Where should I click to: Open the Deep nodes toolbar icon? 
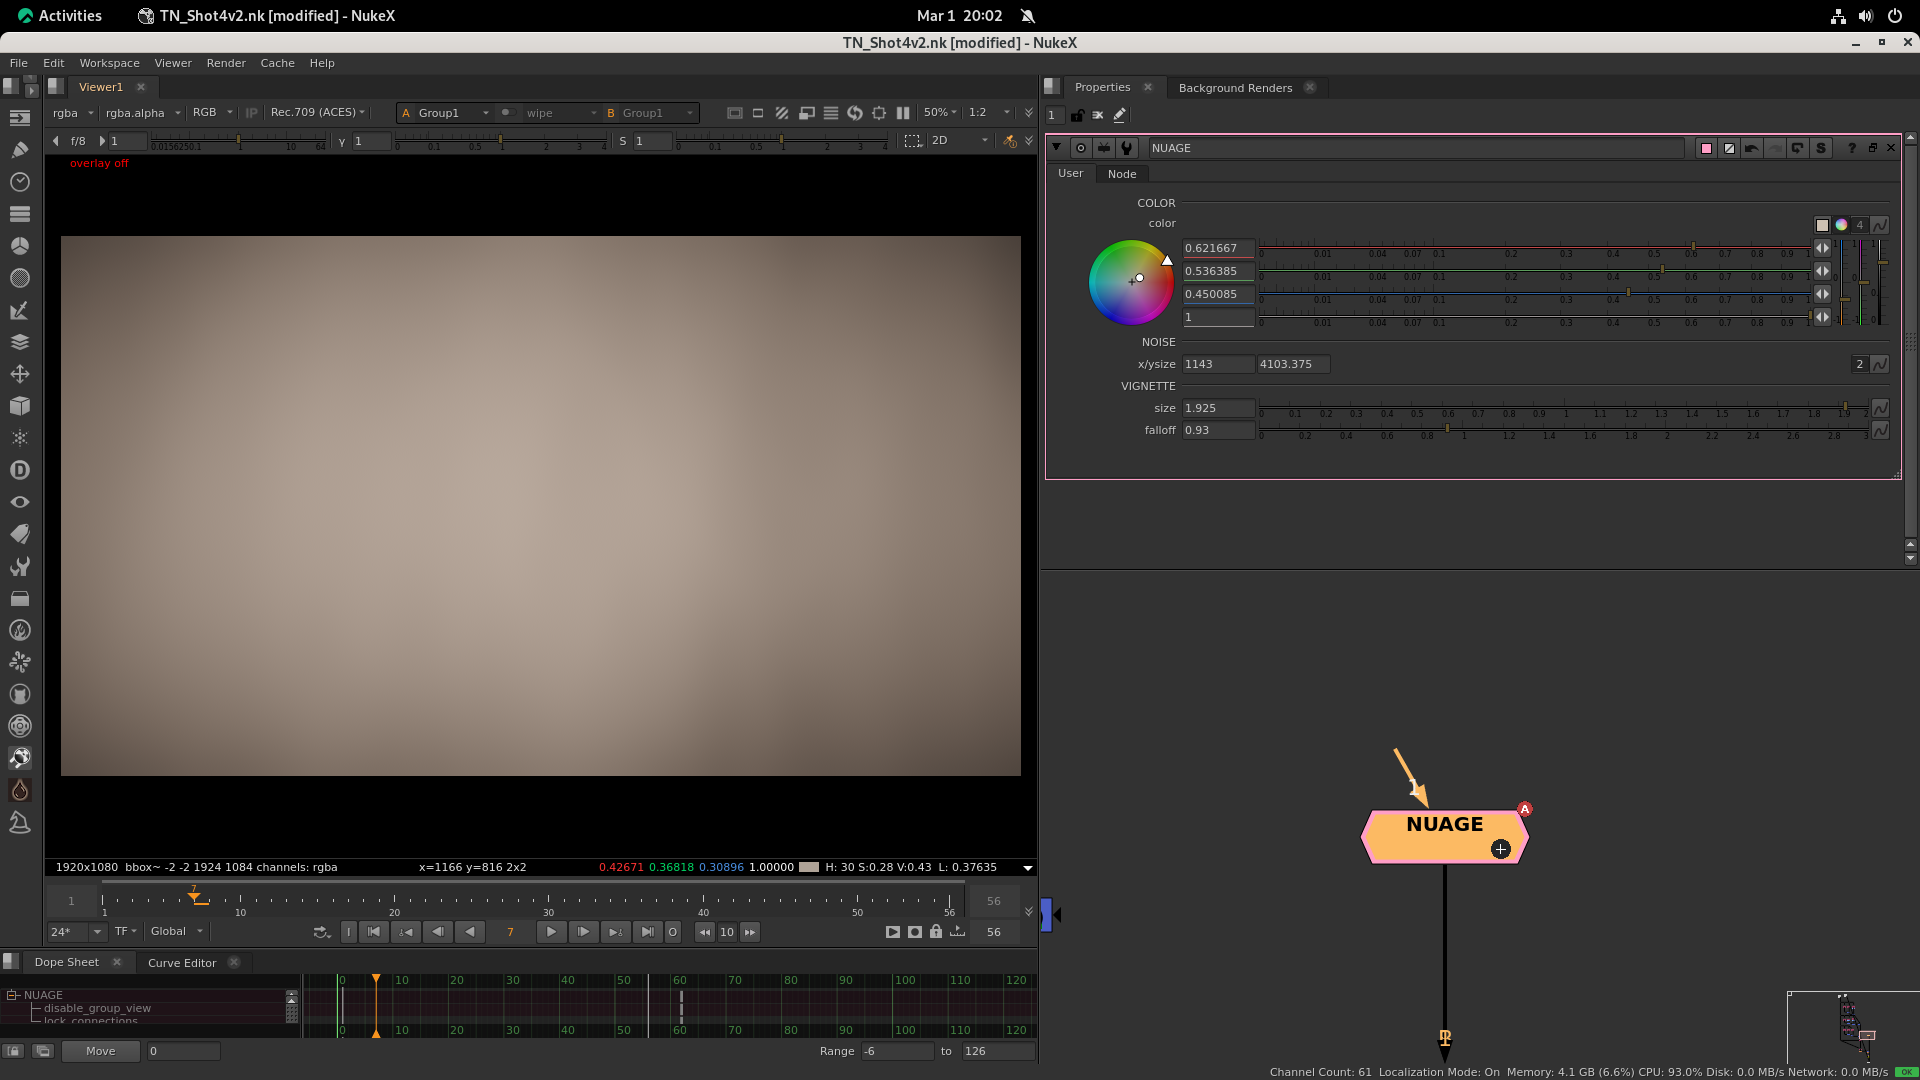[x=19, y=470]
